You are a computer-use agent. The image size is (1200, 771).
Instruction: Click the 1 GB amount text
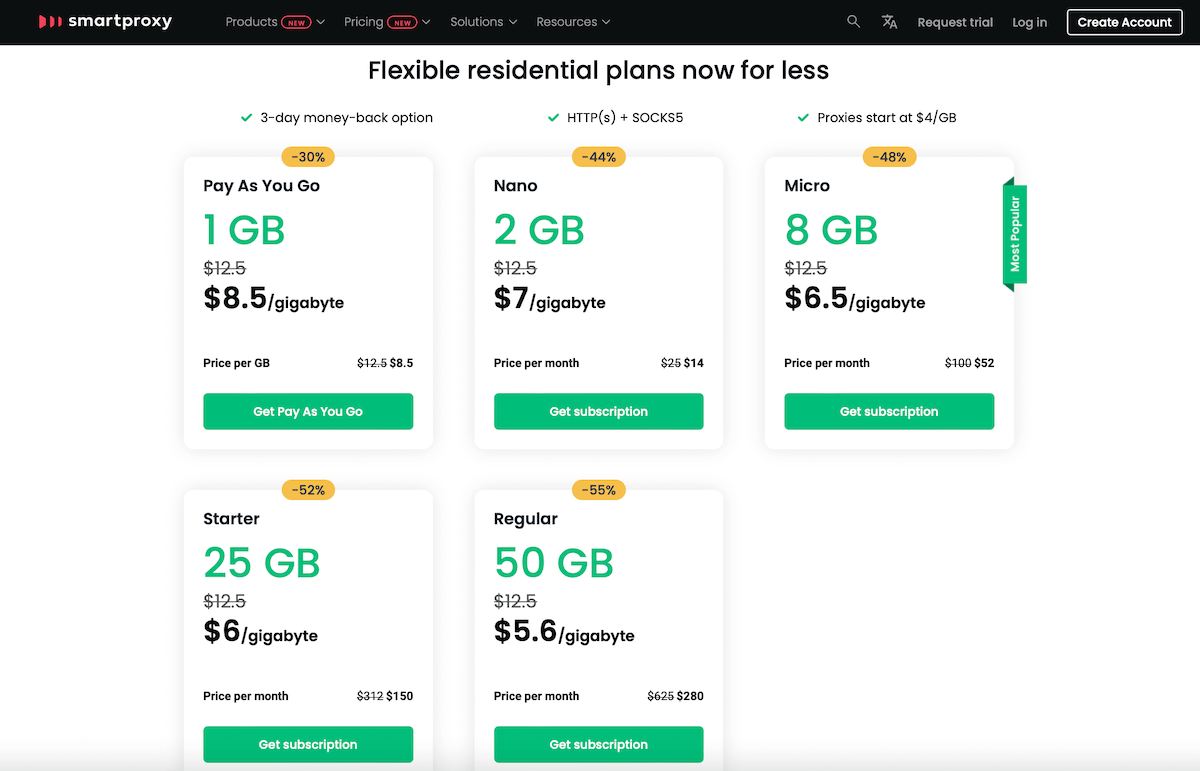[244, 230]
